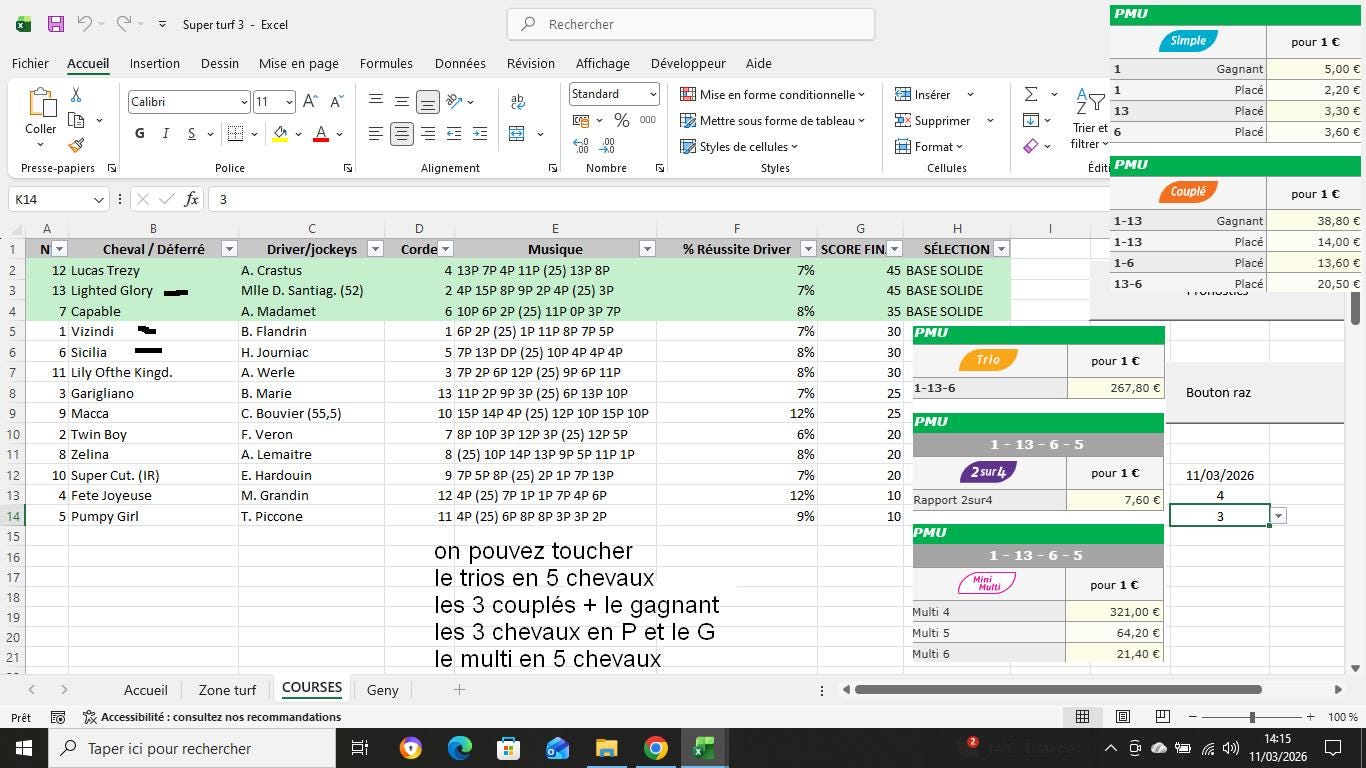Image resolution: width=1366 pixels, height=768 pixels.
Task: Expand the Name Box dropdown
Action: (x=98, y=199)
